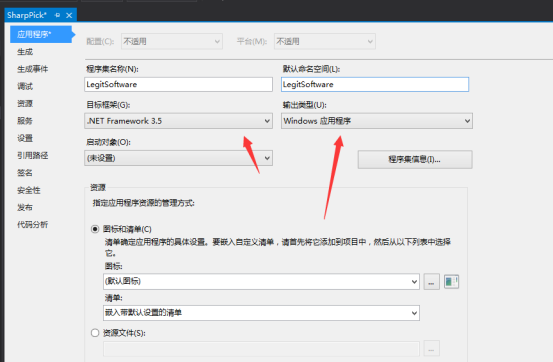Open the 生成事件 settings page

[x=32, y=69]
